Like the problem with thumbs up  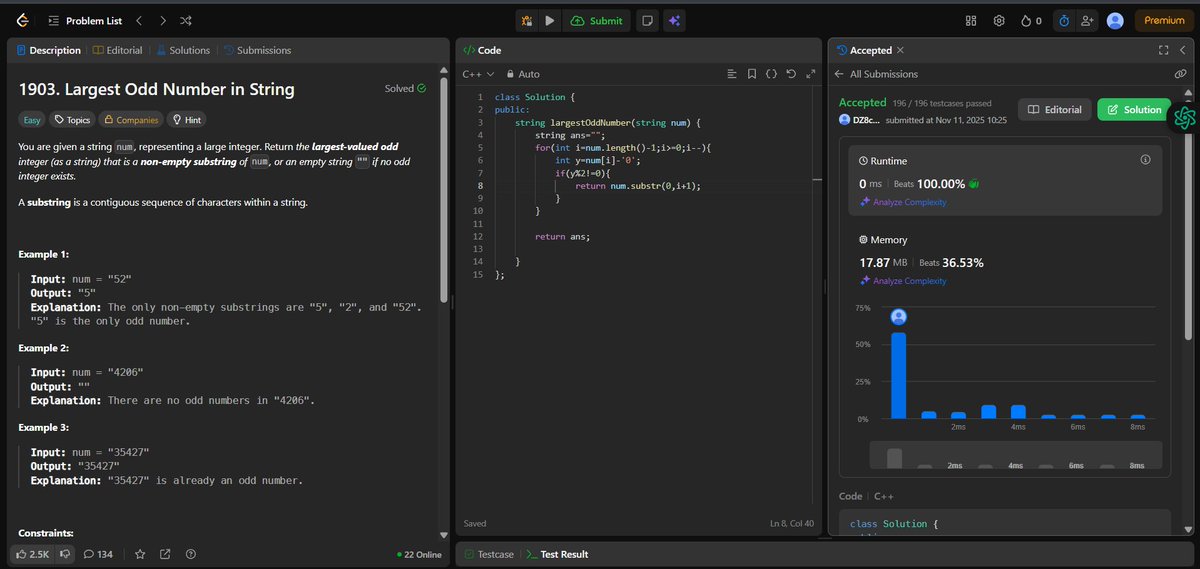[x=31, y=553]
